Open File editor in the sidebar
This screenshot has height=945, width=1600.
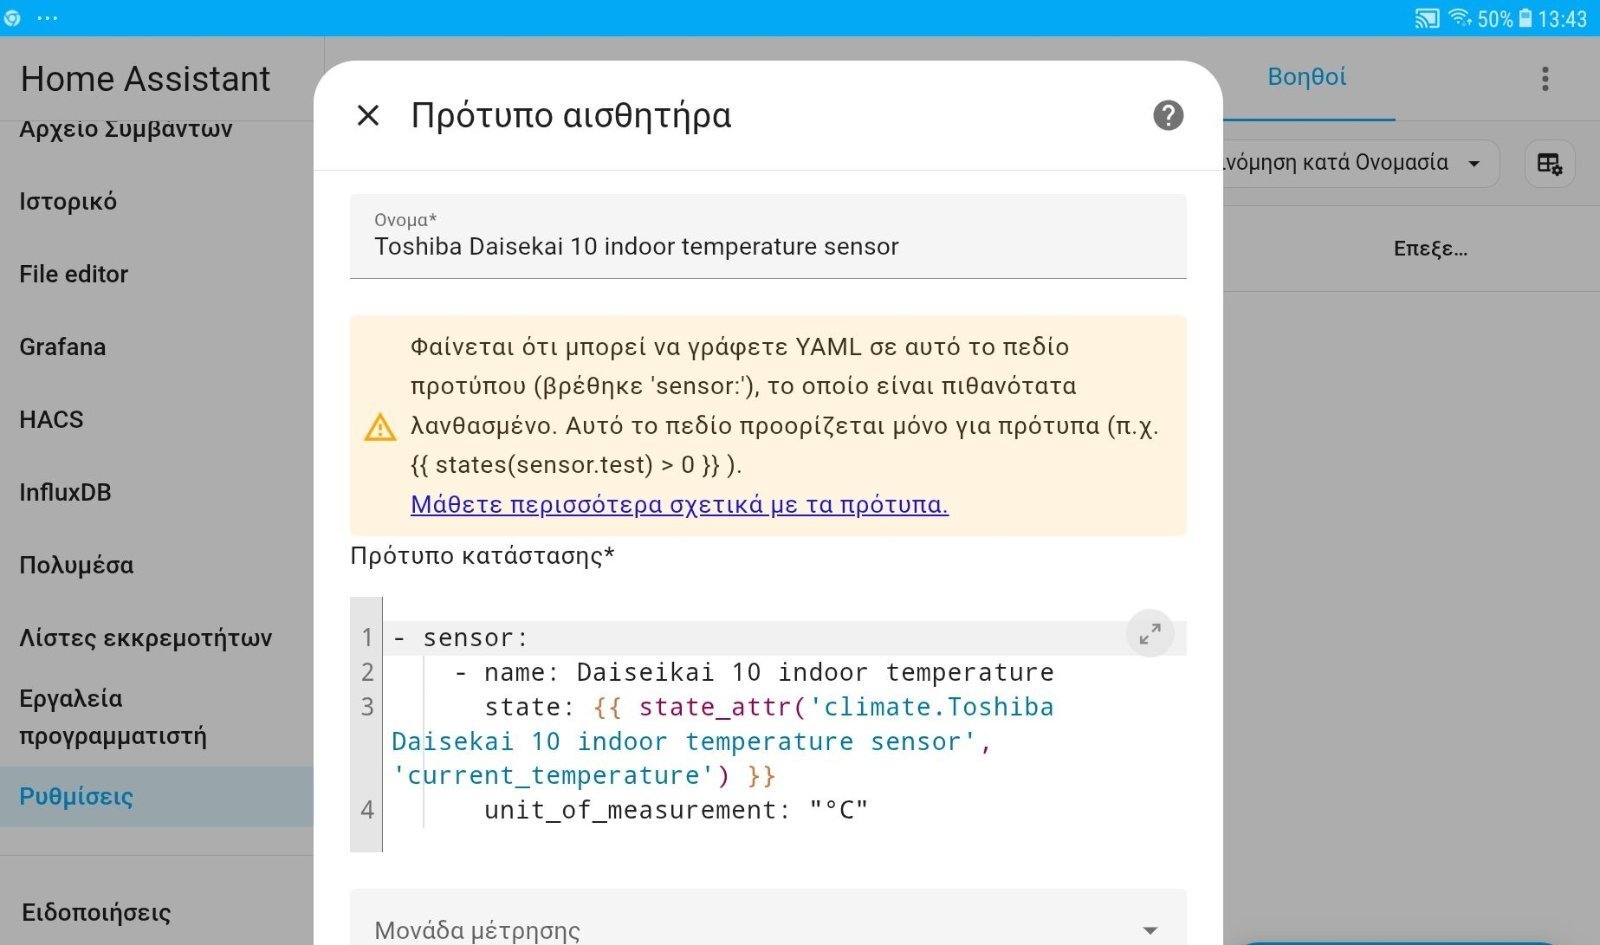(x=74, y=274)
